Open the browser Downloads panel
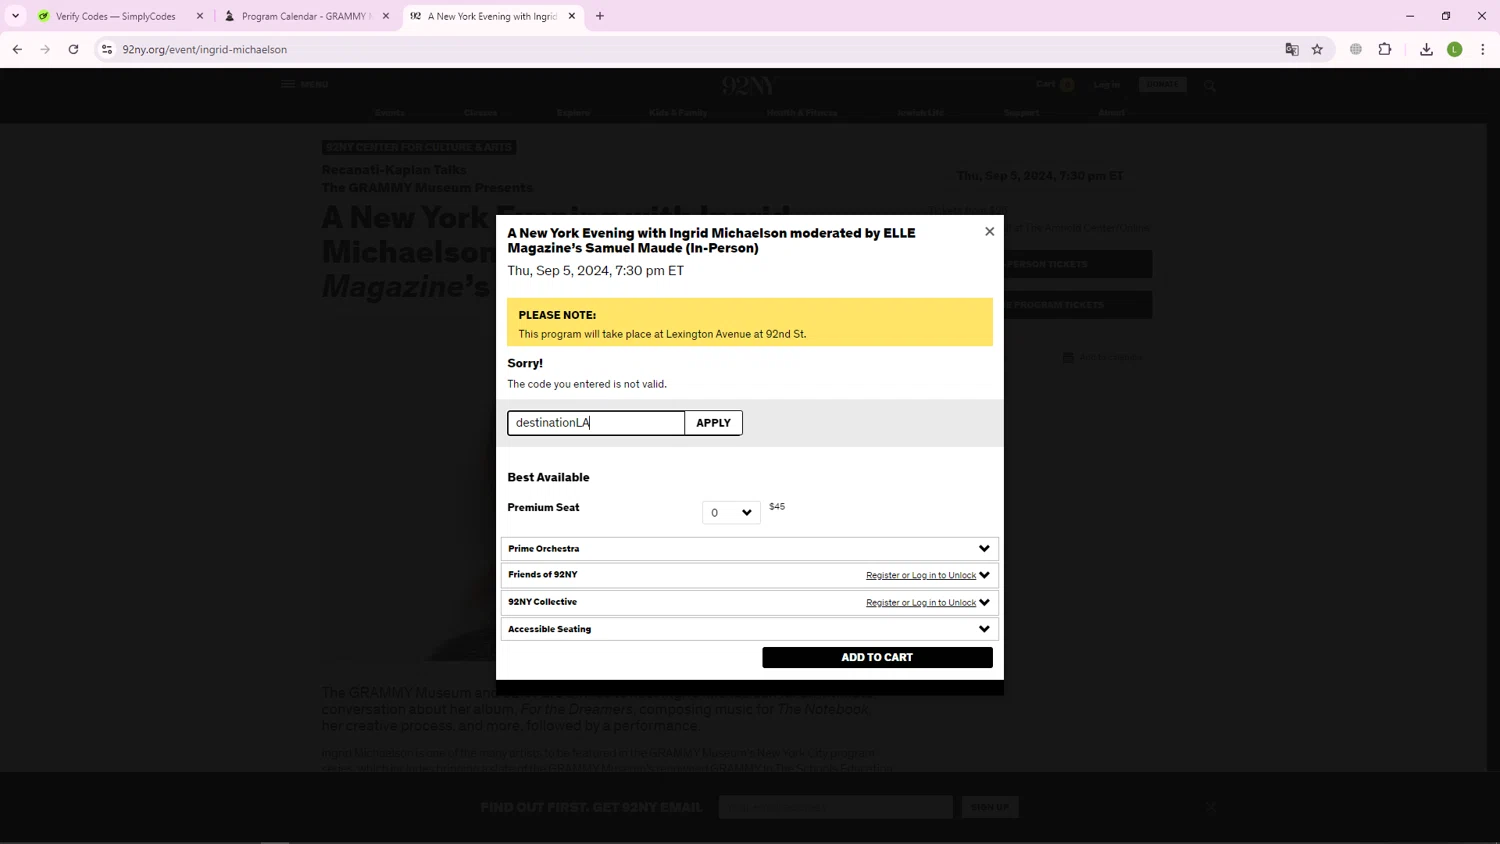This screenshot has width=1500, height=844. (1426, 49)
